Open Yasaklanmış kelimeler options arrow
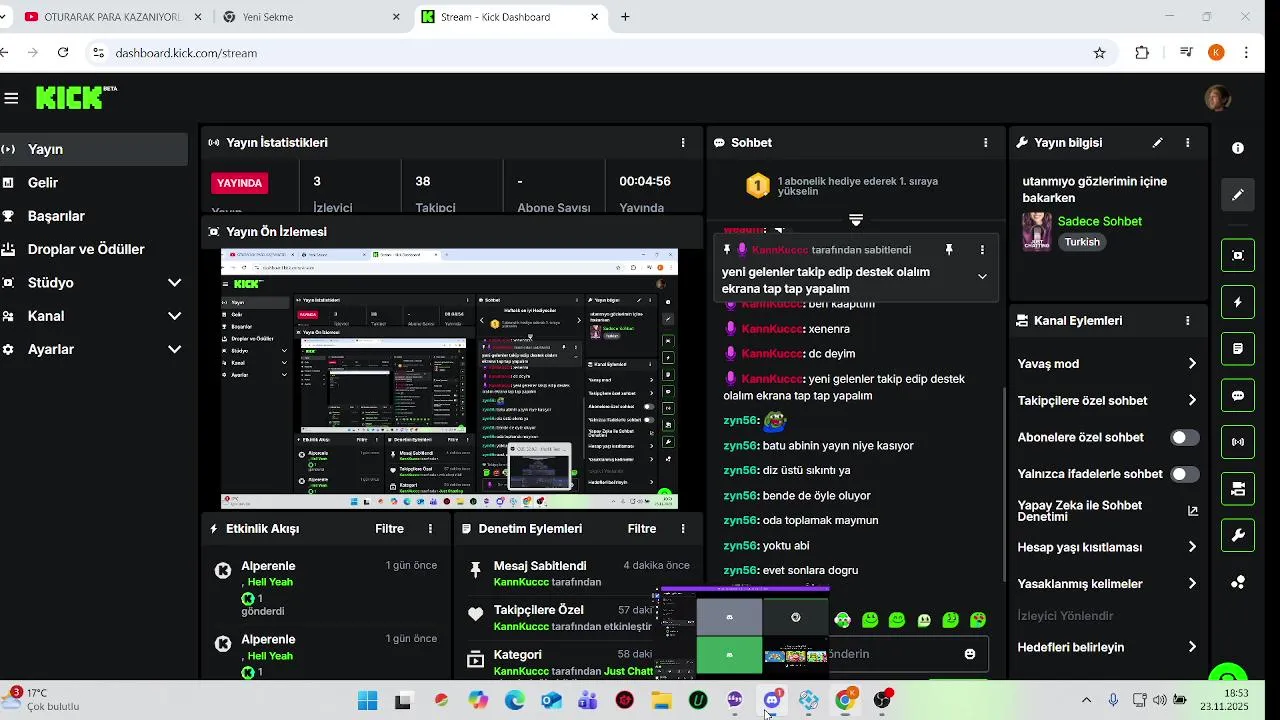The height and width of the screenshot is (720, 1280). click(1192, 584)
